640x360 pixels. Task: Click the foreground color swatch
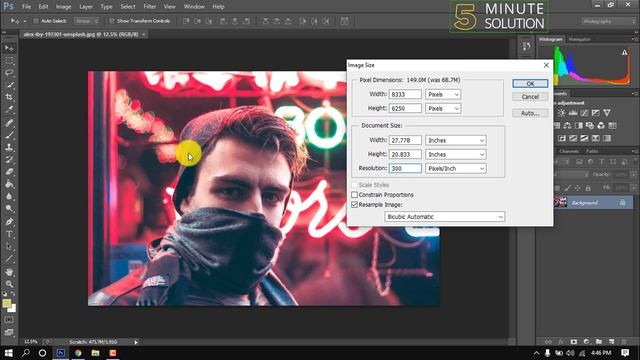click(x=7, y=303)
